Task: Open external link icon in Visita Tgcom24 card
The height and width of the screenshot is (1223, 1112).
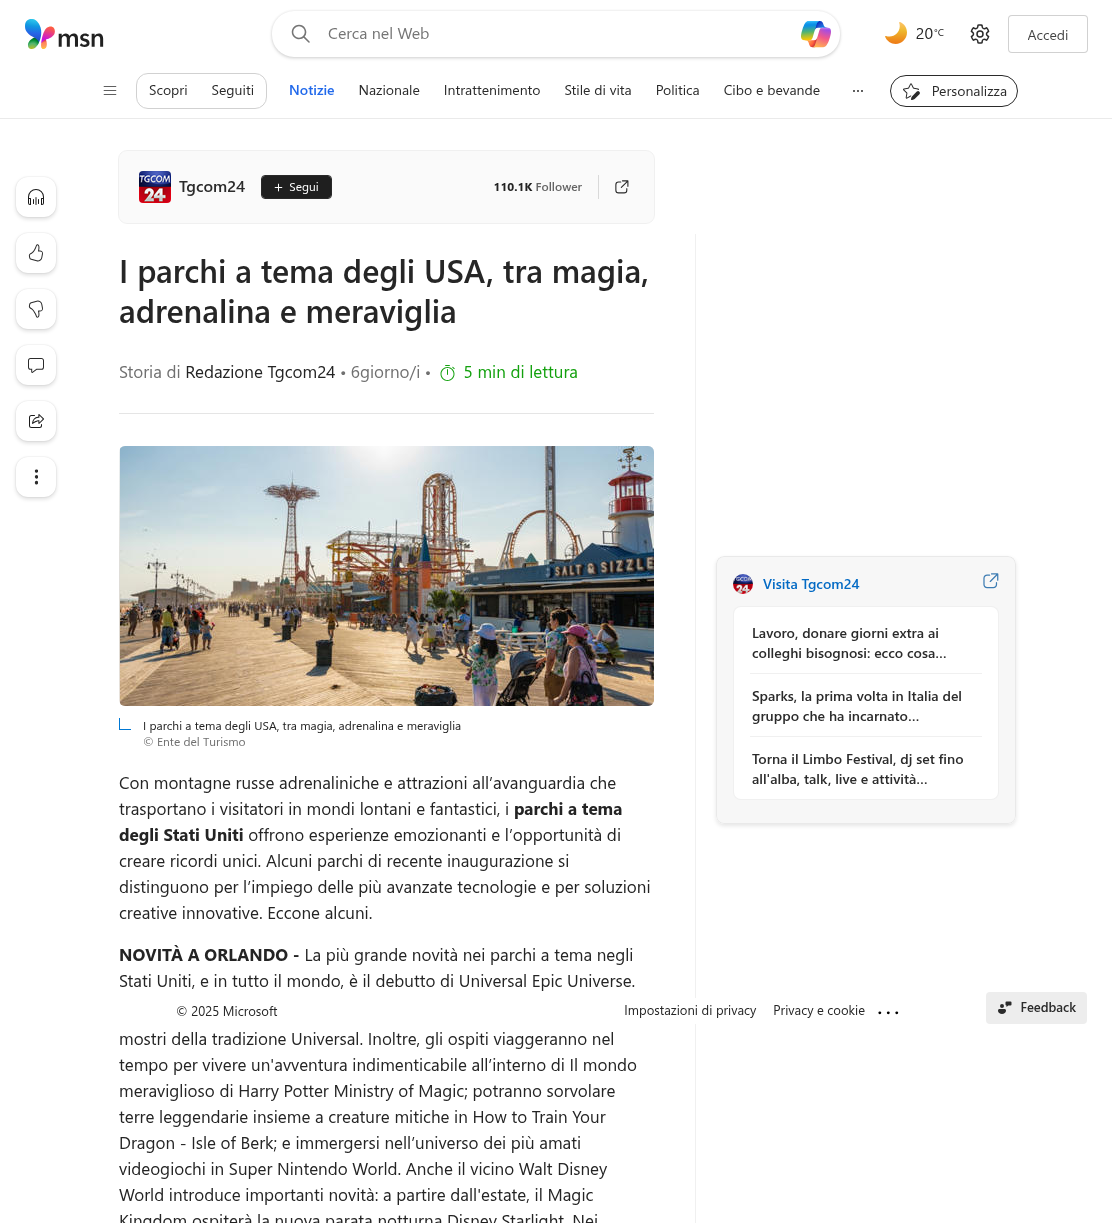Action: pyautogui.click(x=991, y=581)
